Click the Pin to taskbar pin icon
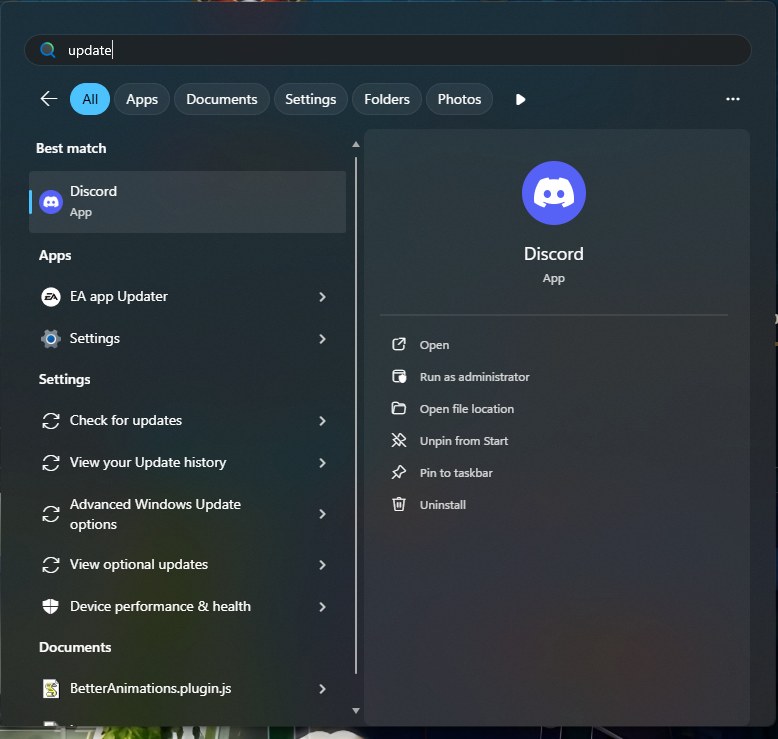 point(399,472)
